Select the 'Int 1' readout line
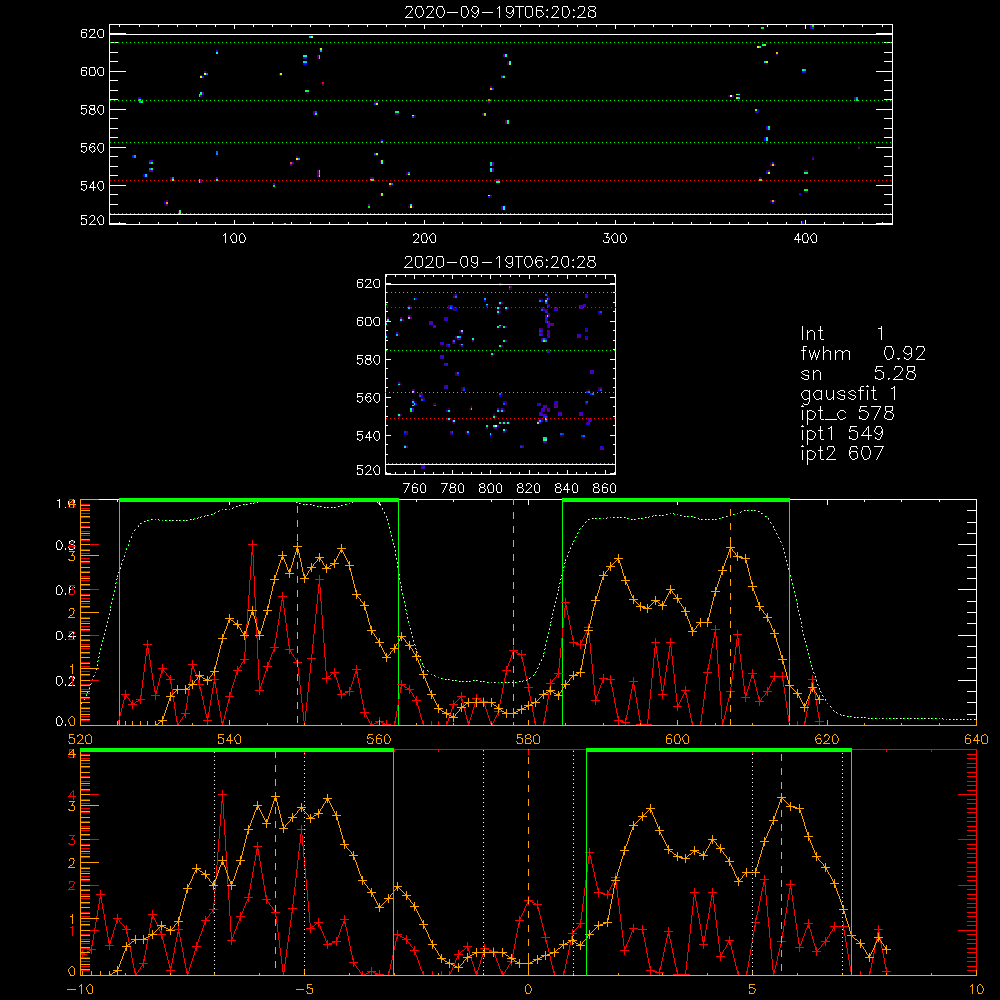 coord(842,334)
